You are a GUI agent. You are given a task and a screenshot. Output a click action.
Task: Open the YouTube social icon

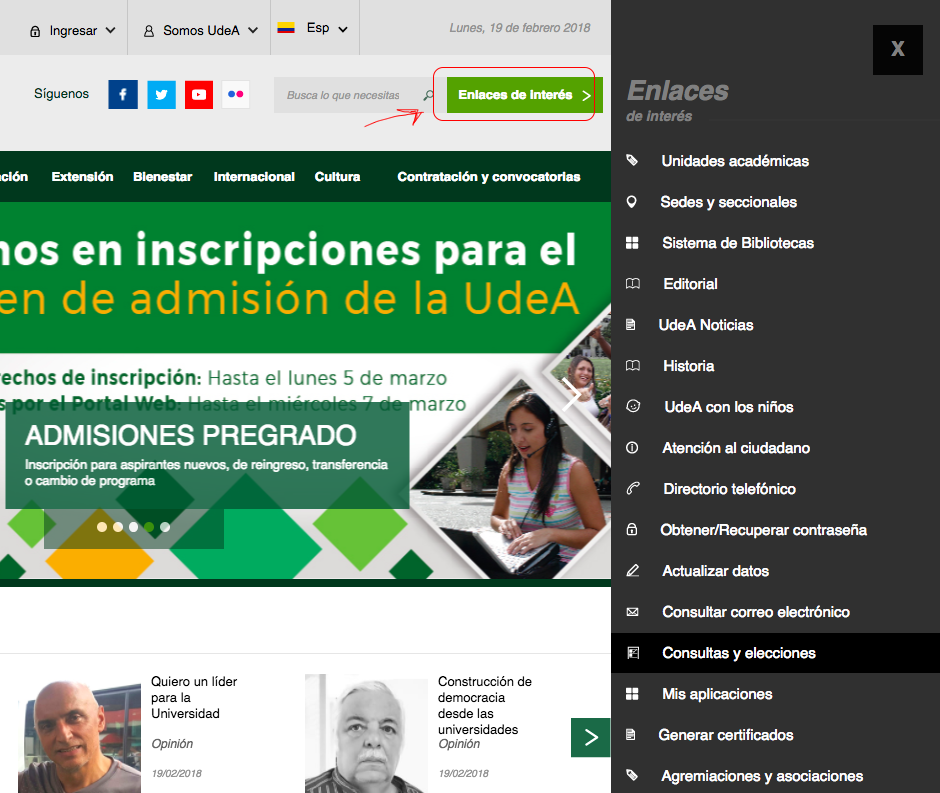(199, 95)
